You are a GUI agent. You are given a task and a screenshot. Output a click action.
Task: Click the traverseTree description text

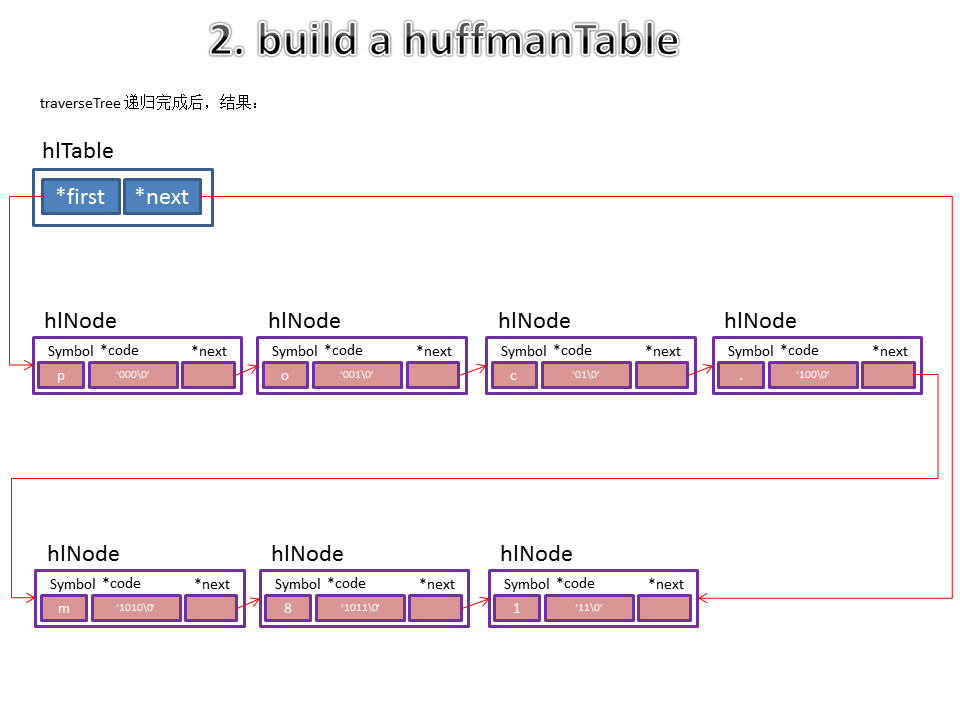[x=149, y=103]
